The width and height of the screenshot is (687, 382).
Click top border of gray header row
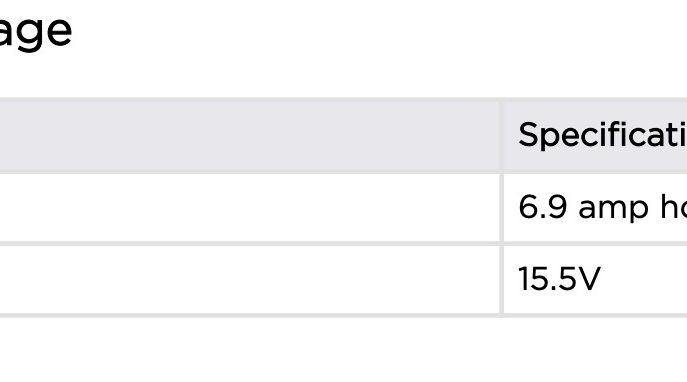point(344,100)
